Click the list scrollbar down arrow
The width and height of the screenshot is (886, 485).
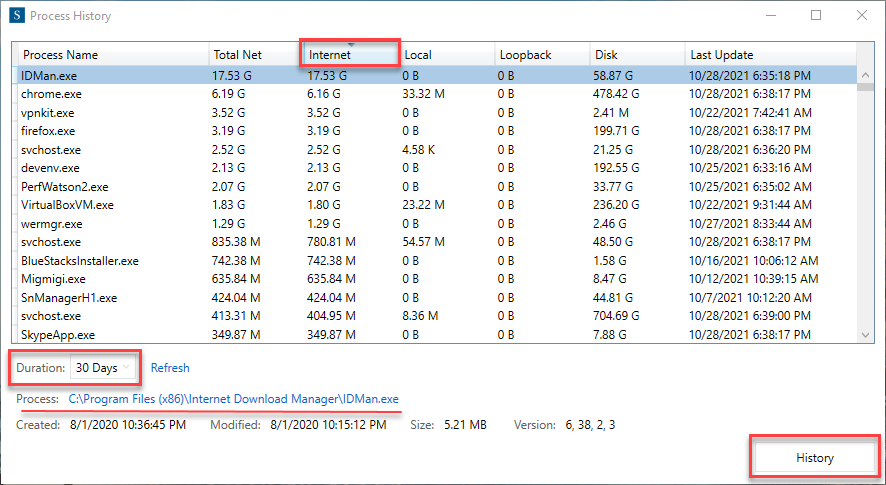(x=865, y=335)
